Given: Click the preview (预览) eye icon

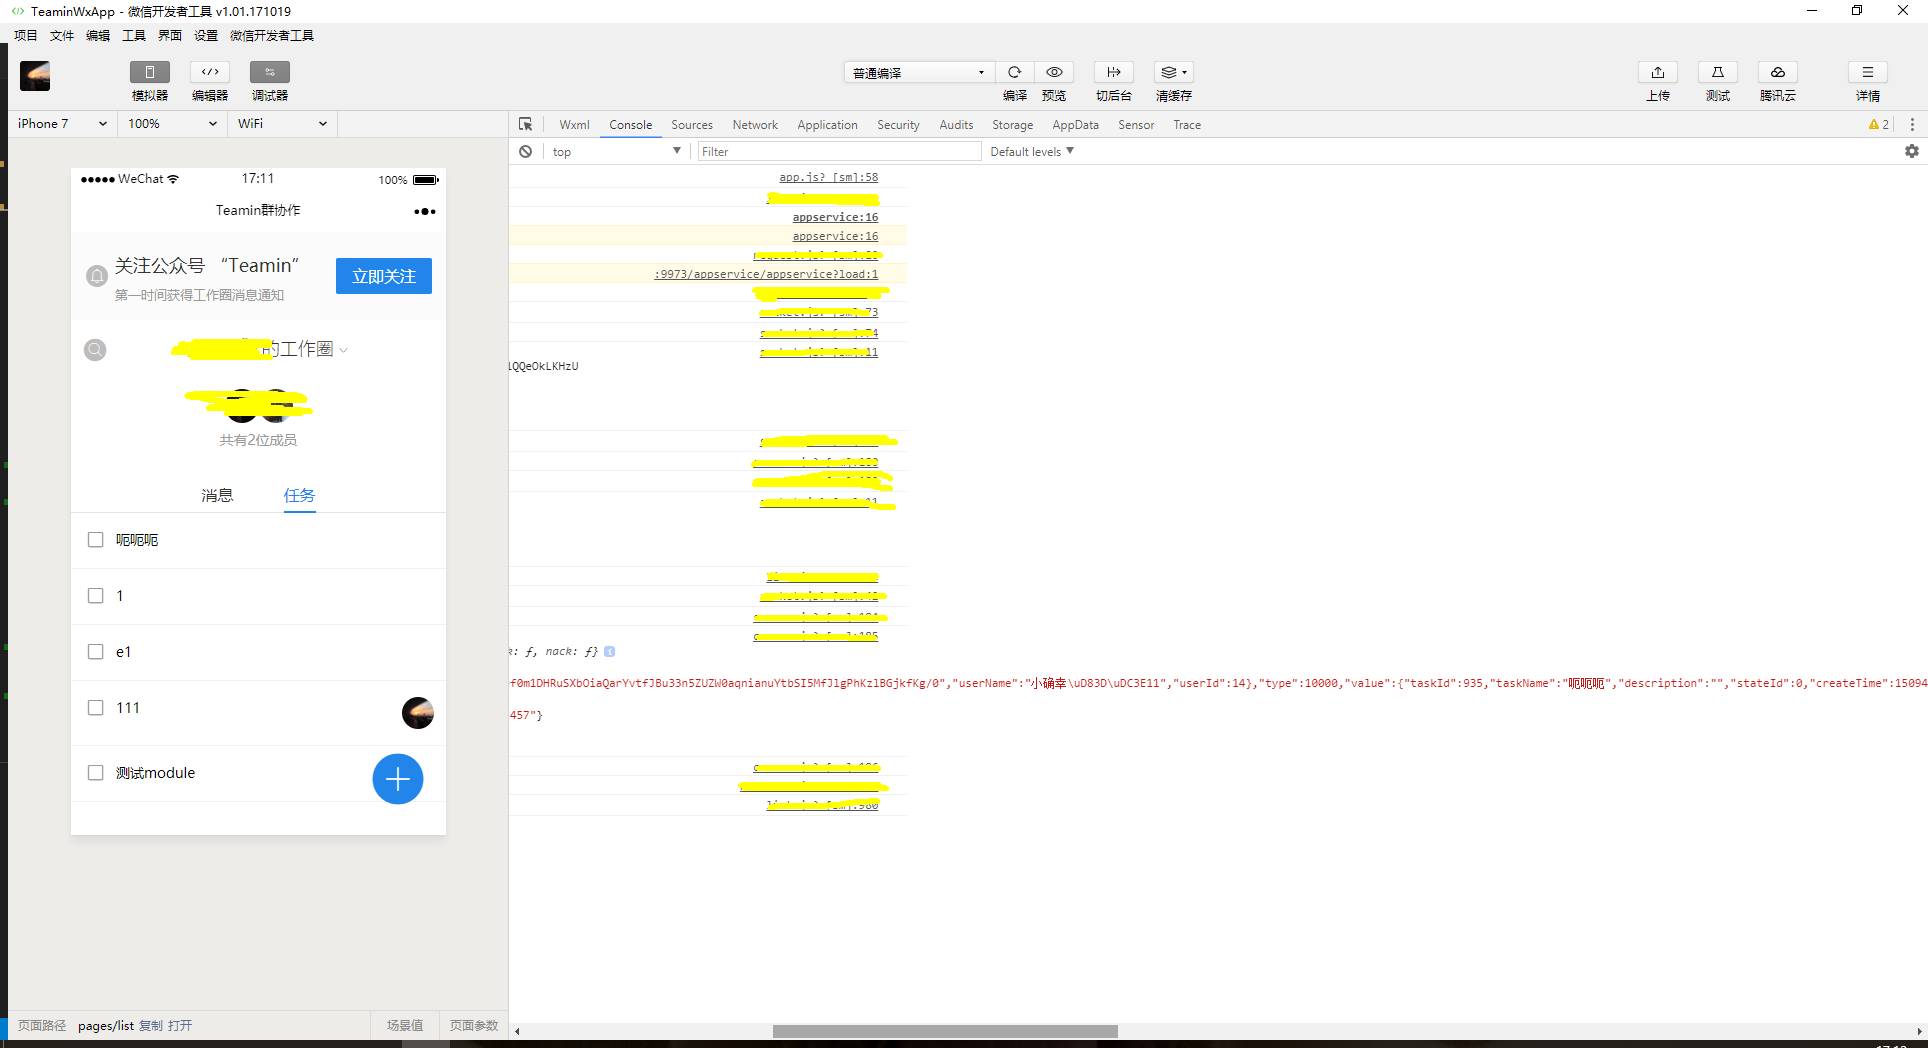Looking at the screenshot, I should point(1054,72).
